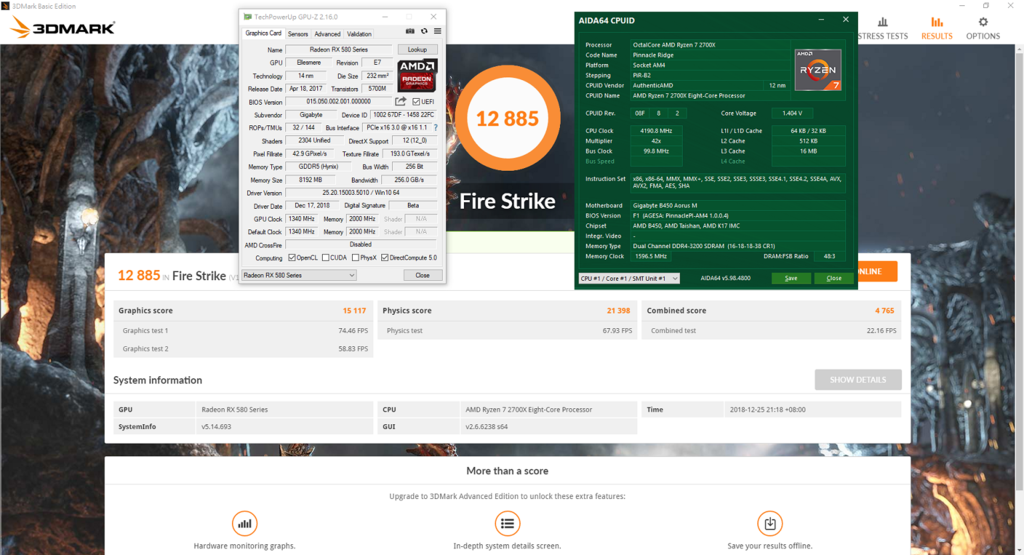The height and width of the screenshot is (555, 1024).
Task: Click Physics test result 67.93 FPS
Action: coord(617,331)
